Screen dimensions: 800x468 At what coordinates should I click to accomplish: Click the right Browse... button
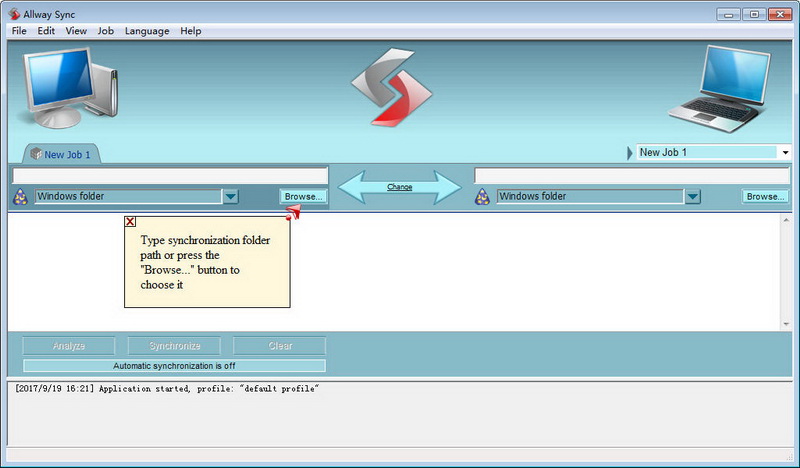point(765,196)
